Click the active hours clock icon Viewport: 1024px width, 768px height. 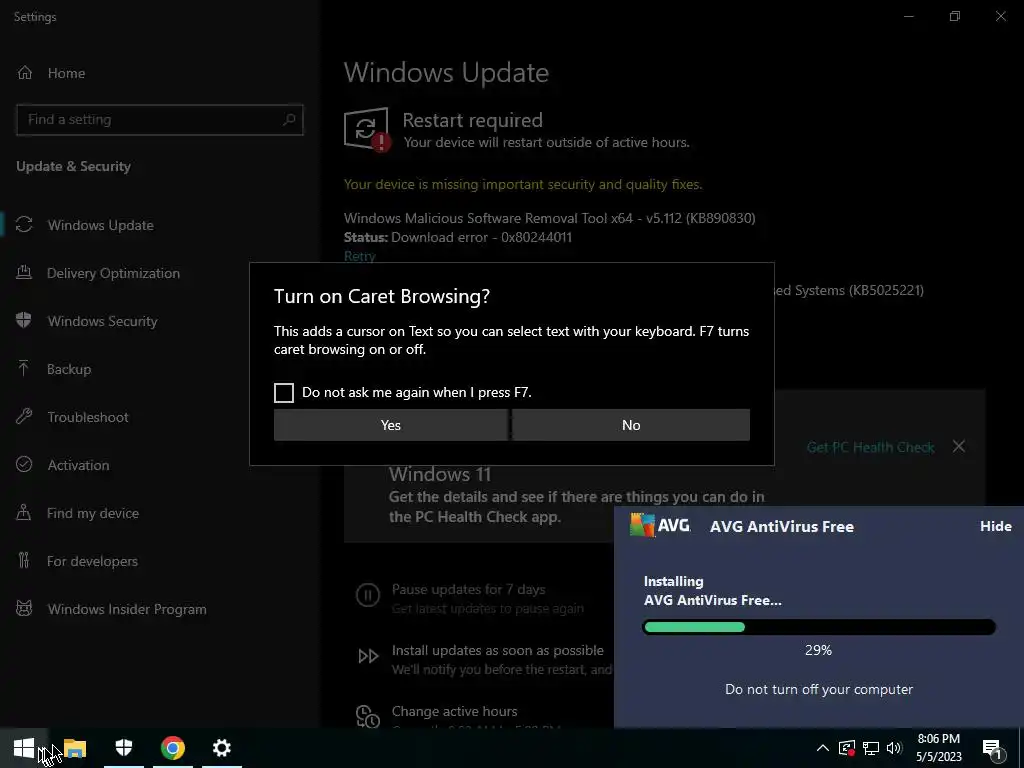(x=368, y=716)
